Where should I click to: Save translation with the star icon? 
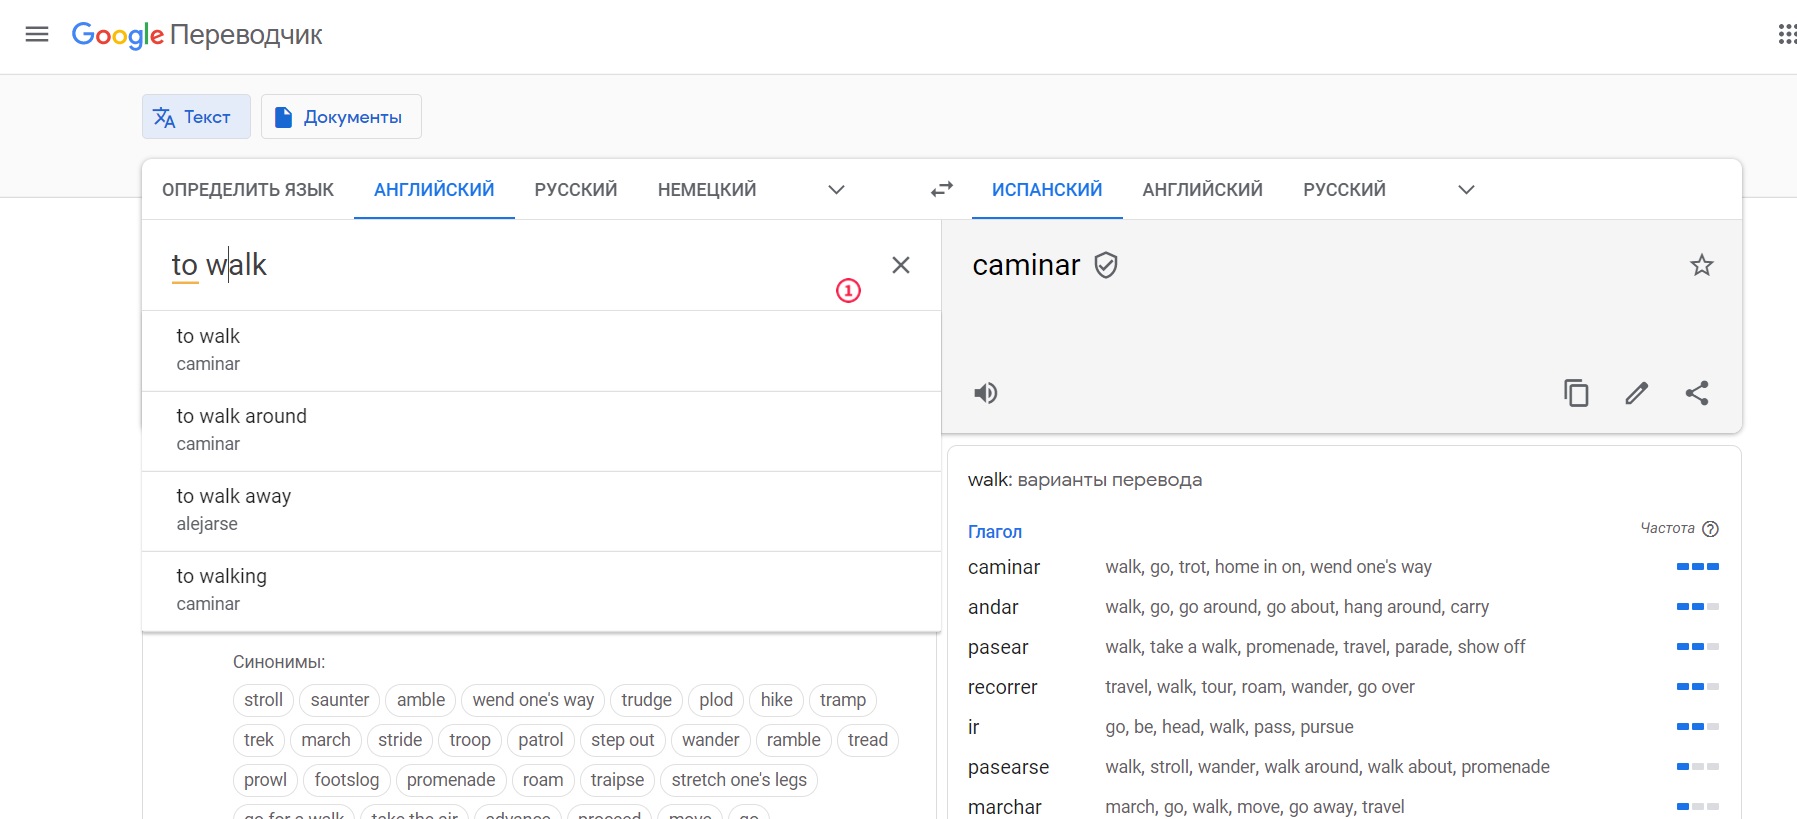pos(1701,265)
